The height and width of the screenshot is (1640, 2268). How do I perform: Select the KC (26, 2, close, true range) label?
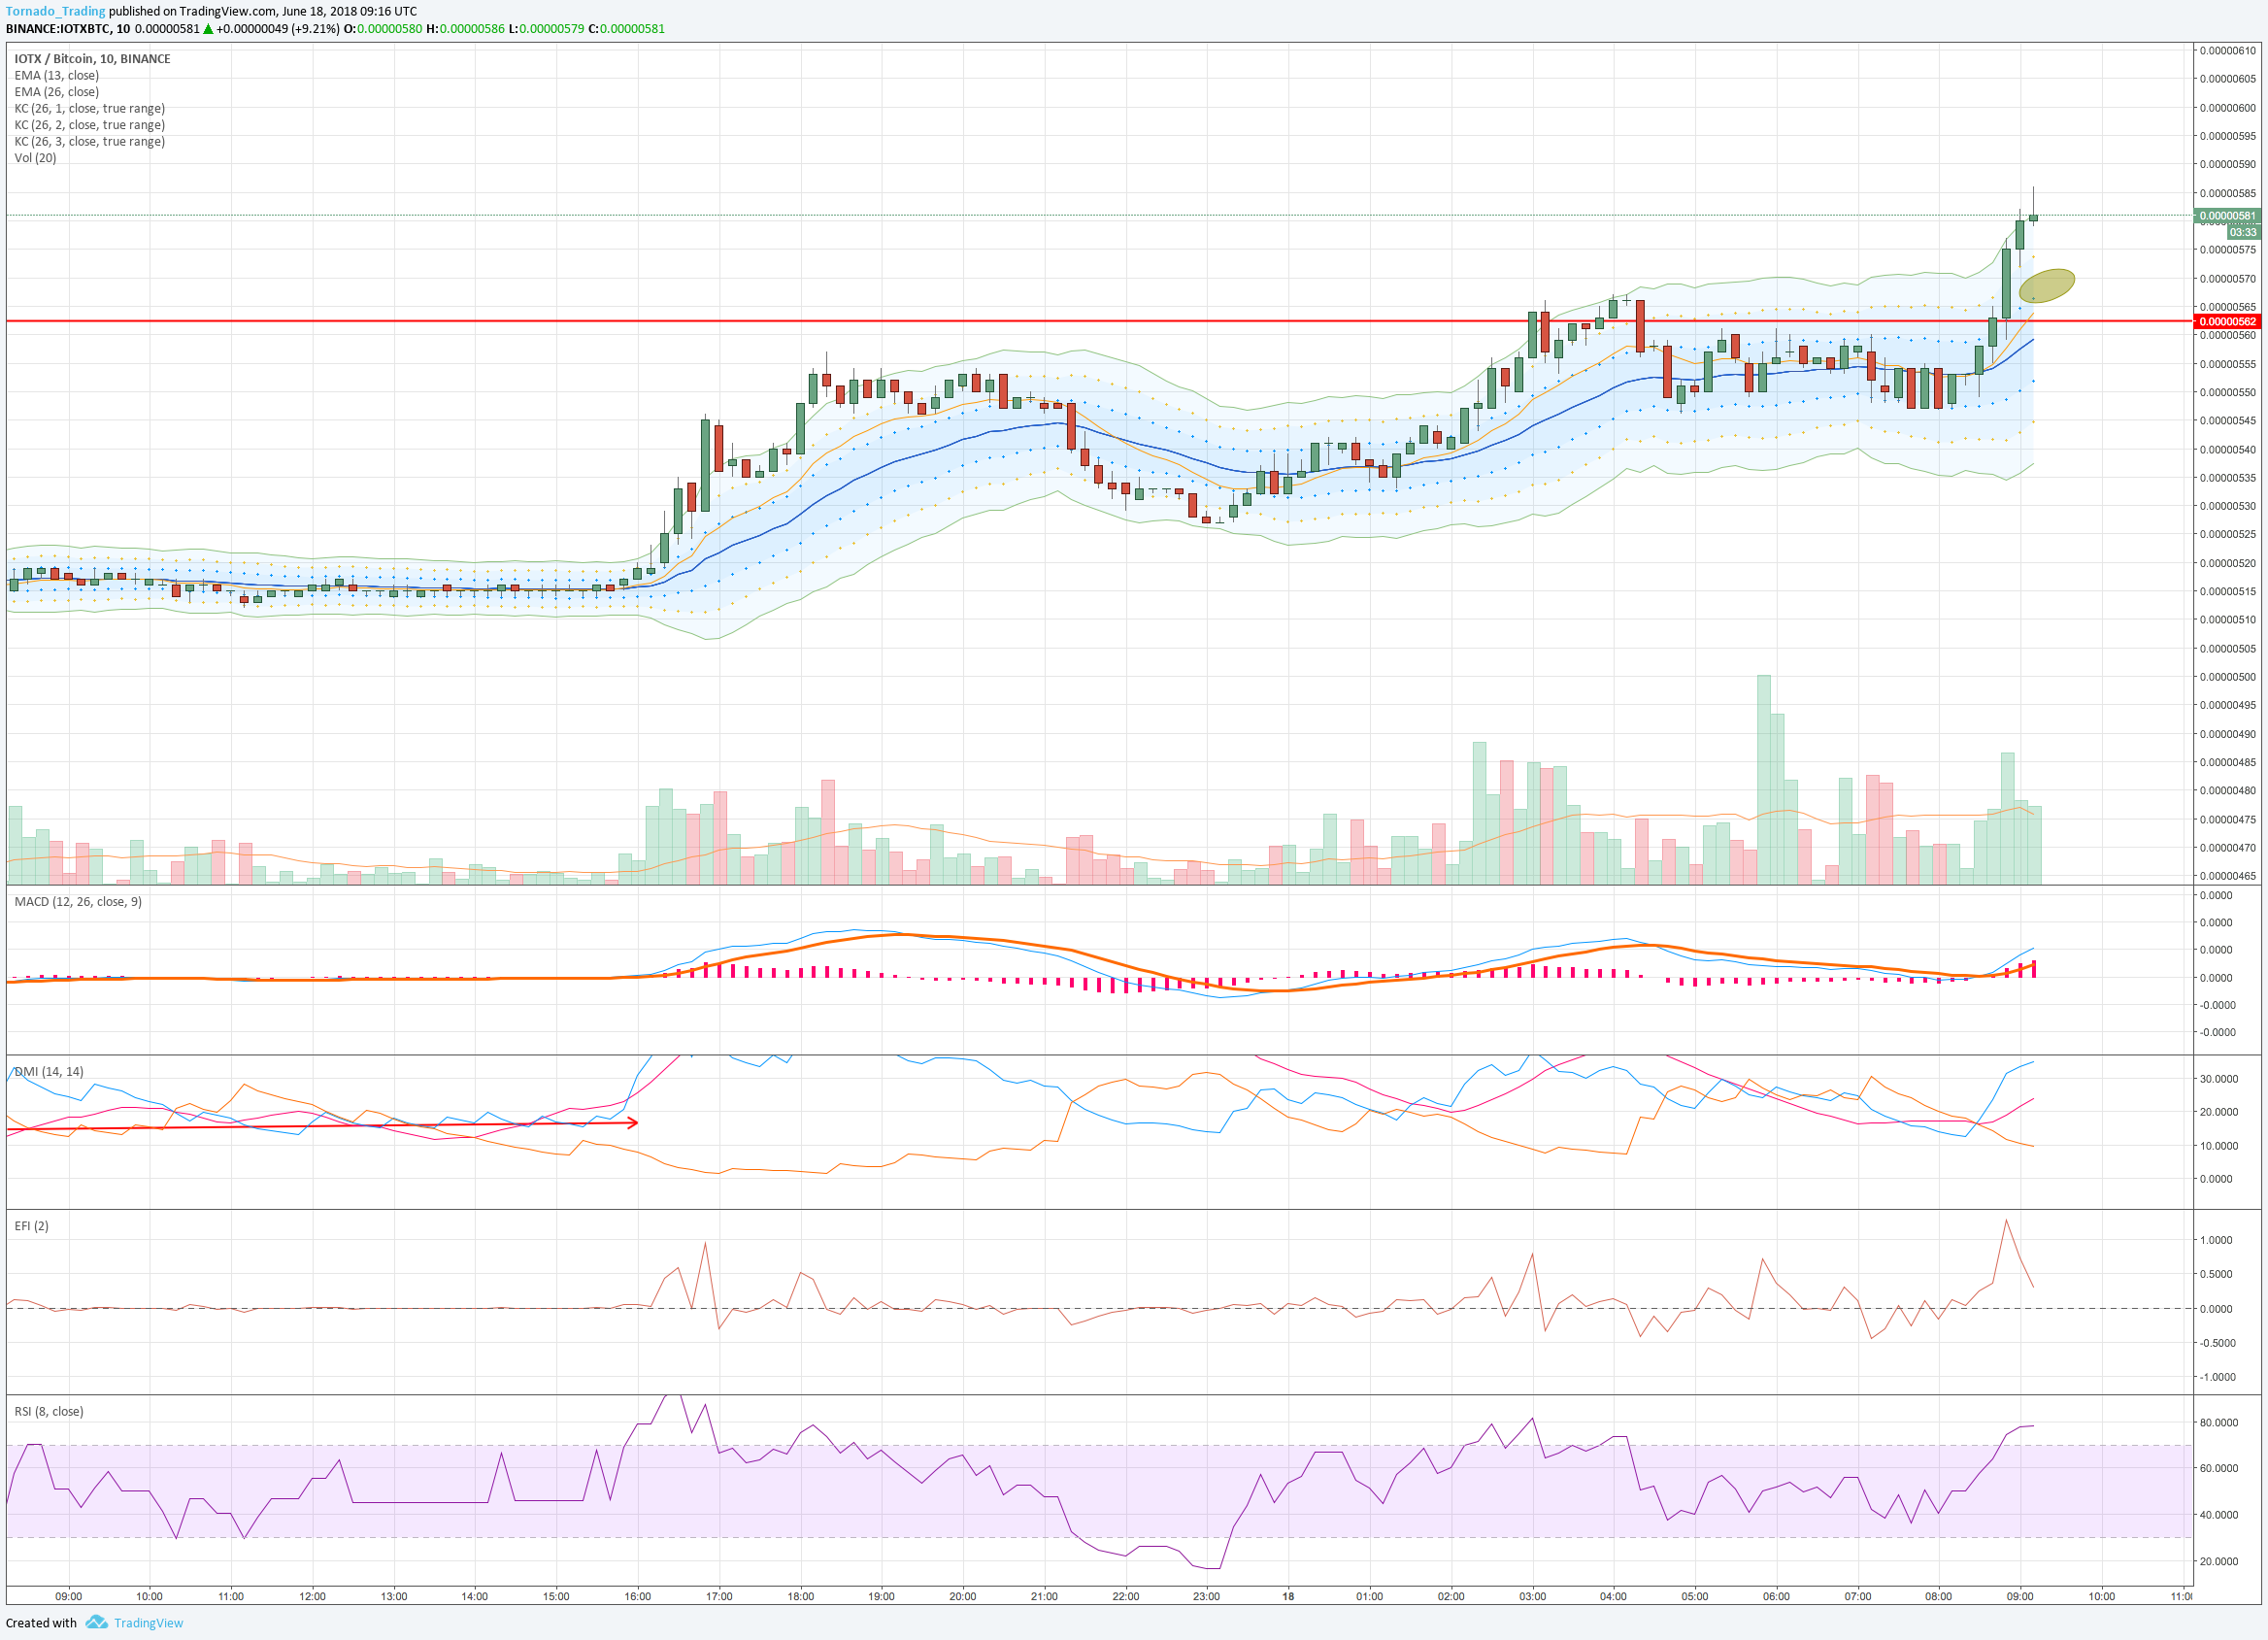tap(89, 125)
